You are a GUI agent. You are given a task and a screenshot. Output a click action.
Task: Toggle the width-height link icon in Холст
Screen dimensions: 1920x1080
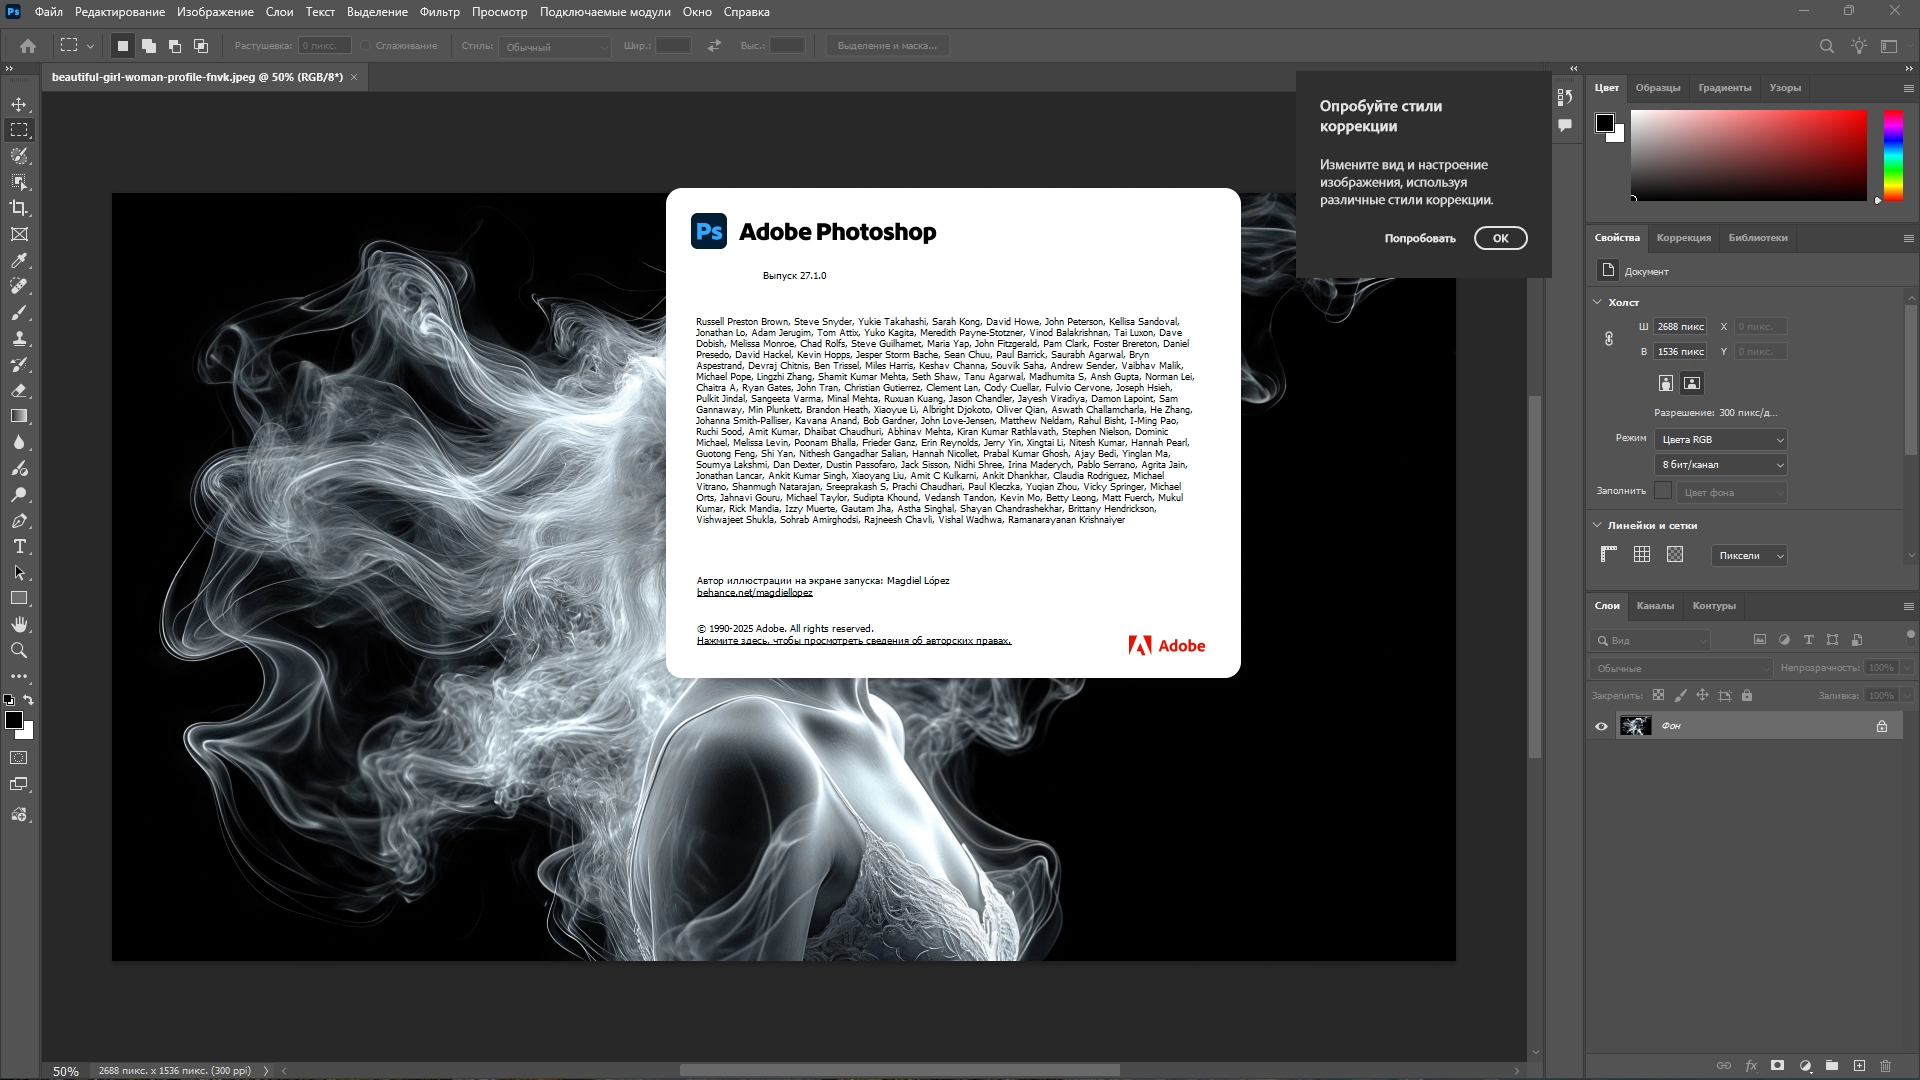point(1609,339)
